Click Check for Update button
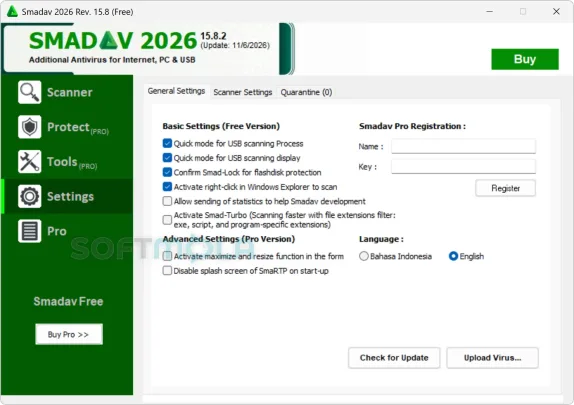 tap(394, 358)
